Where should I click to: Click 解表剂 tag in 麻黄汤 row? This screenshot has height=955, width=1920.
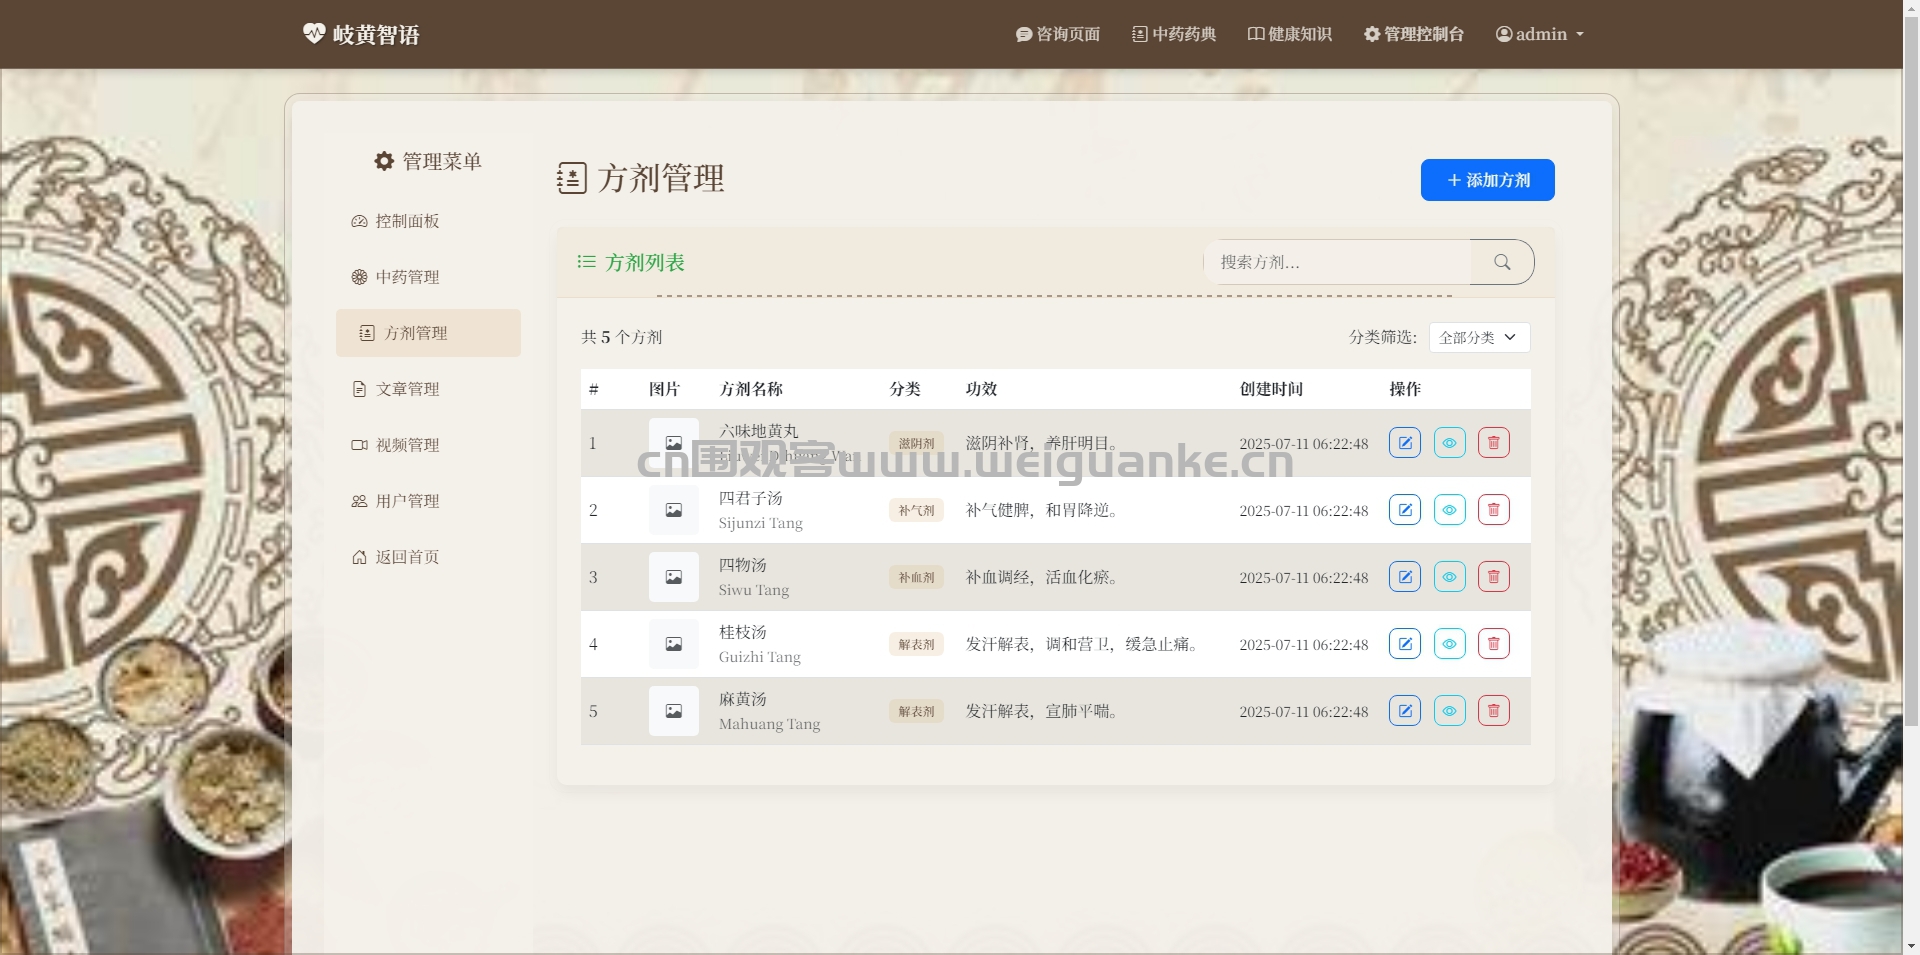(x=916, y=711)
